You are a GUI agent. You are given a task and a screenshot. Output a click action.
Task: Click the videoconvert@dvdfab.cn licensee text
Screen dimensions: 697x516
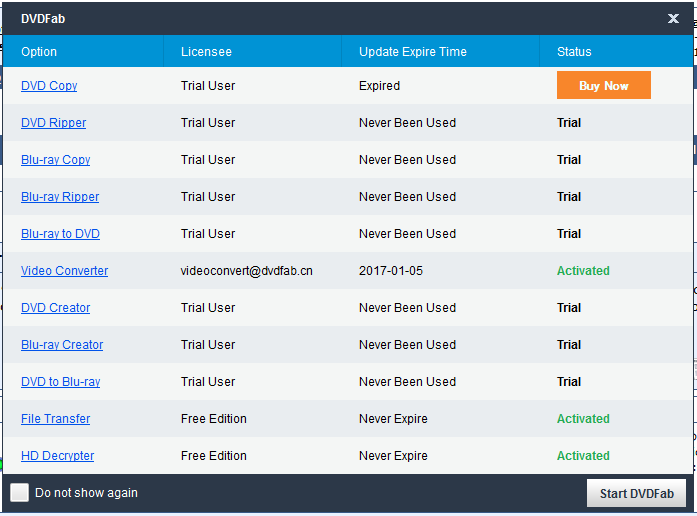[246, 271]
